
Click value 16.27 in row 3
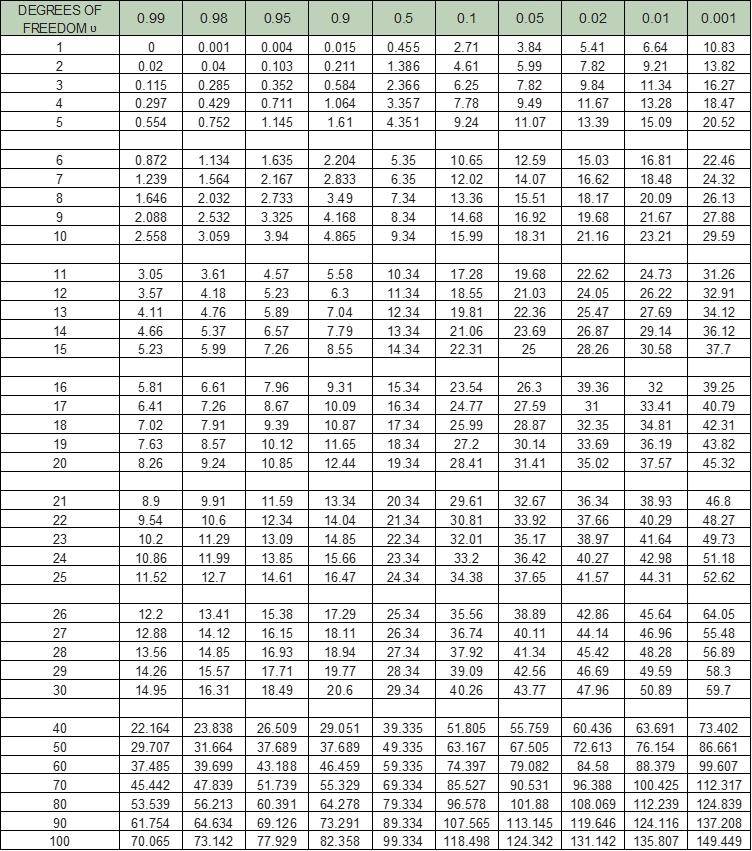(x=719, y=85)
